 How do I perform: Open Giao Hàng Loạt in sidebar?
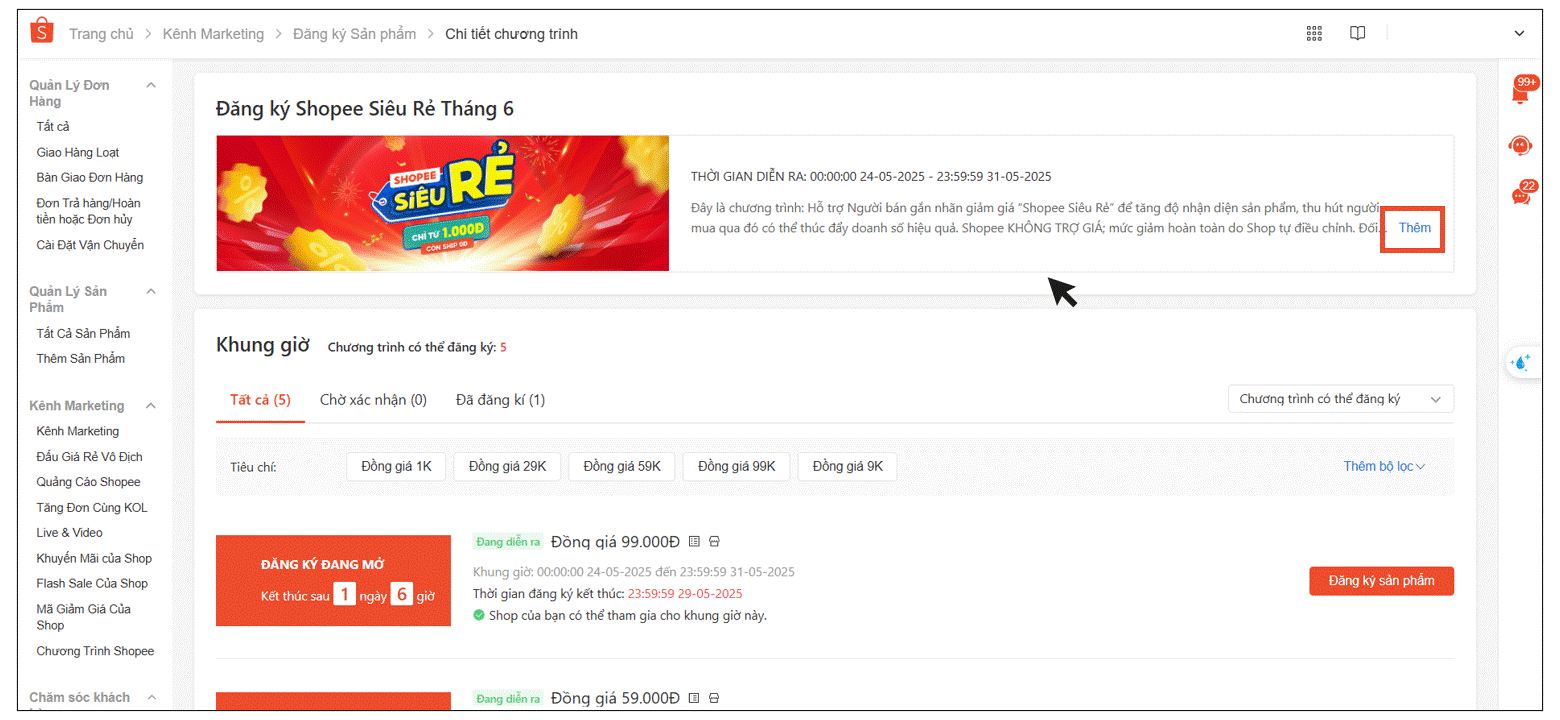click(78, 152)
